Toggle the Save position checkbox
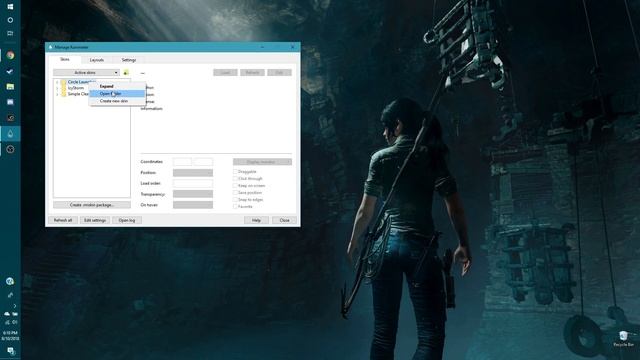Screen dimensions: 640x360 tap(235, 192)
